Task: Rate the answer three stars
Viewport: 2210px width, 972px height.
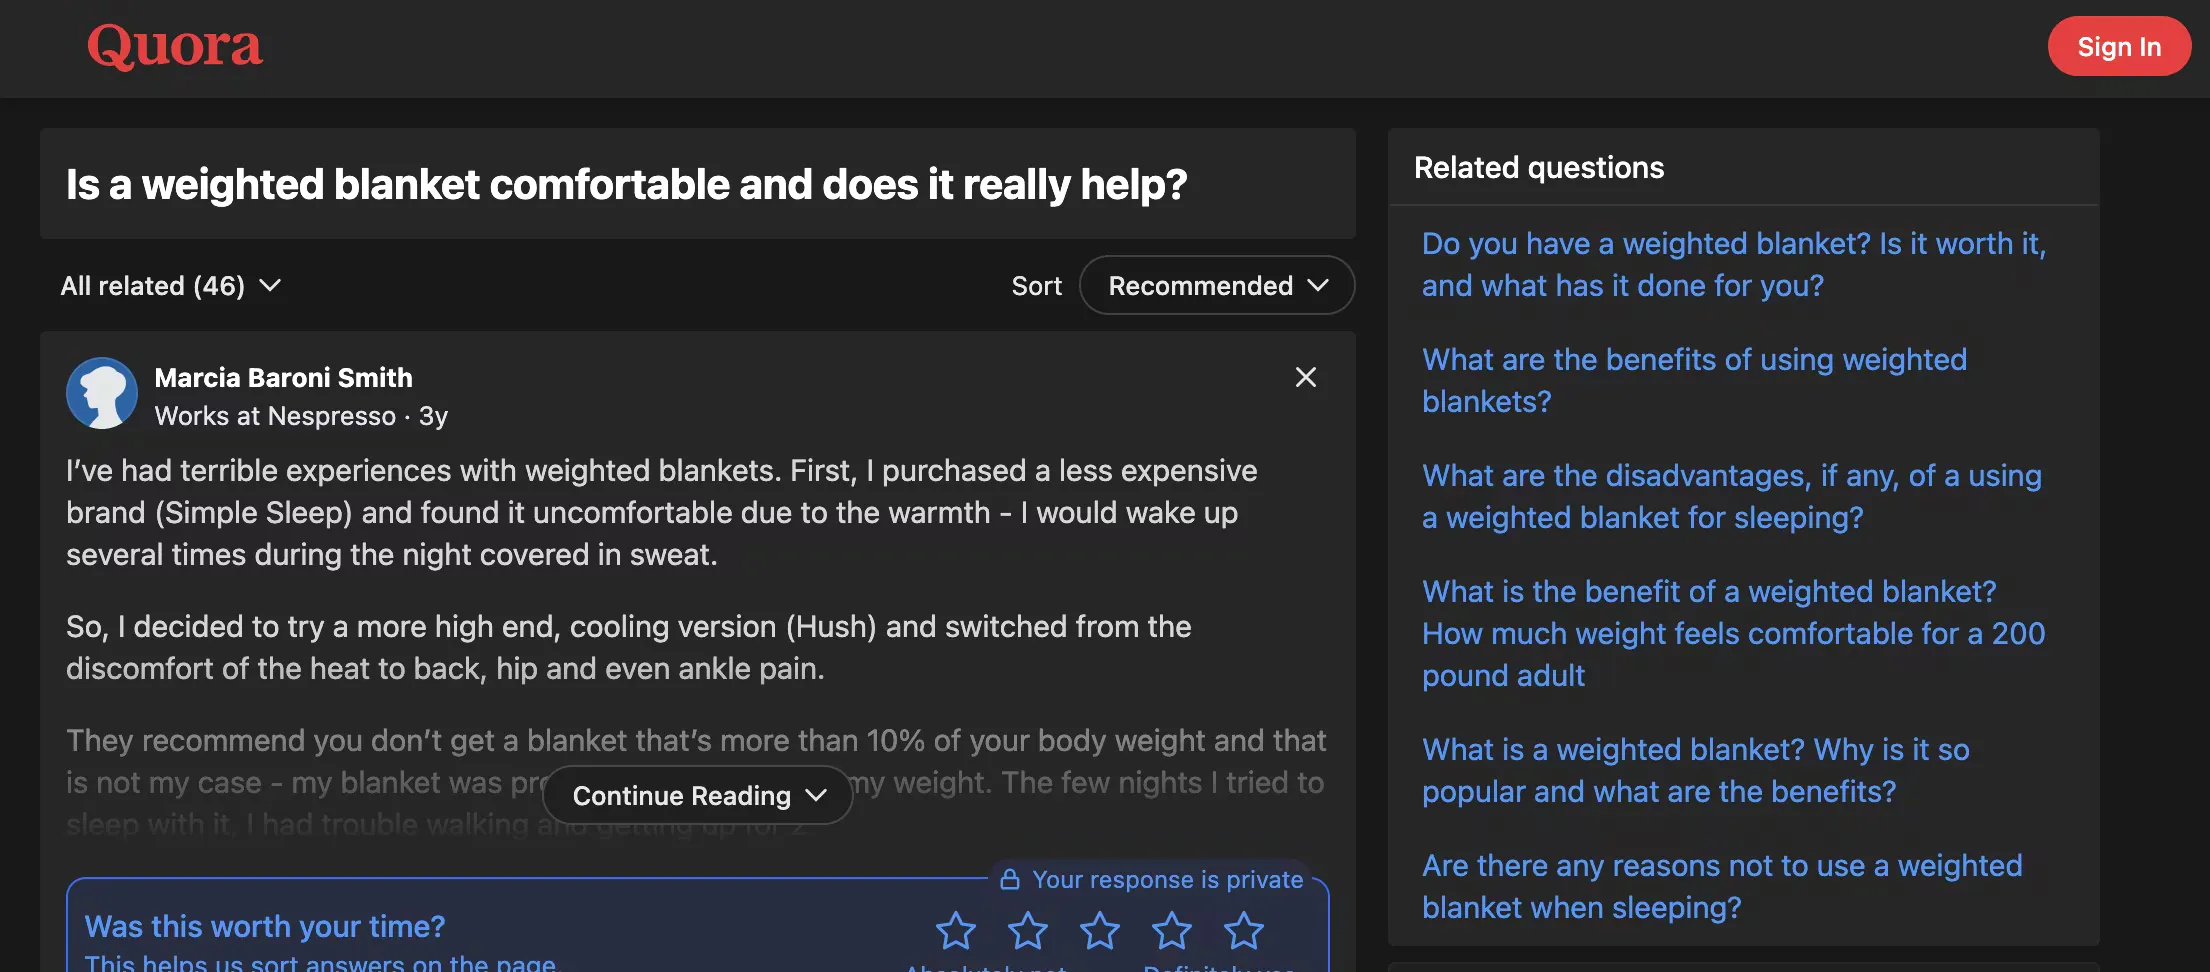Action: (1100, 931)
